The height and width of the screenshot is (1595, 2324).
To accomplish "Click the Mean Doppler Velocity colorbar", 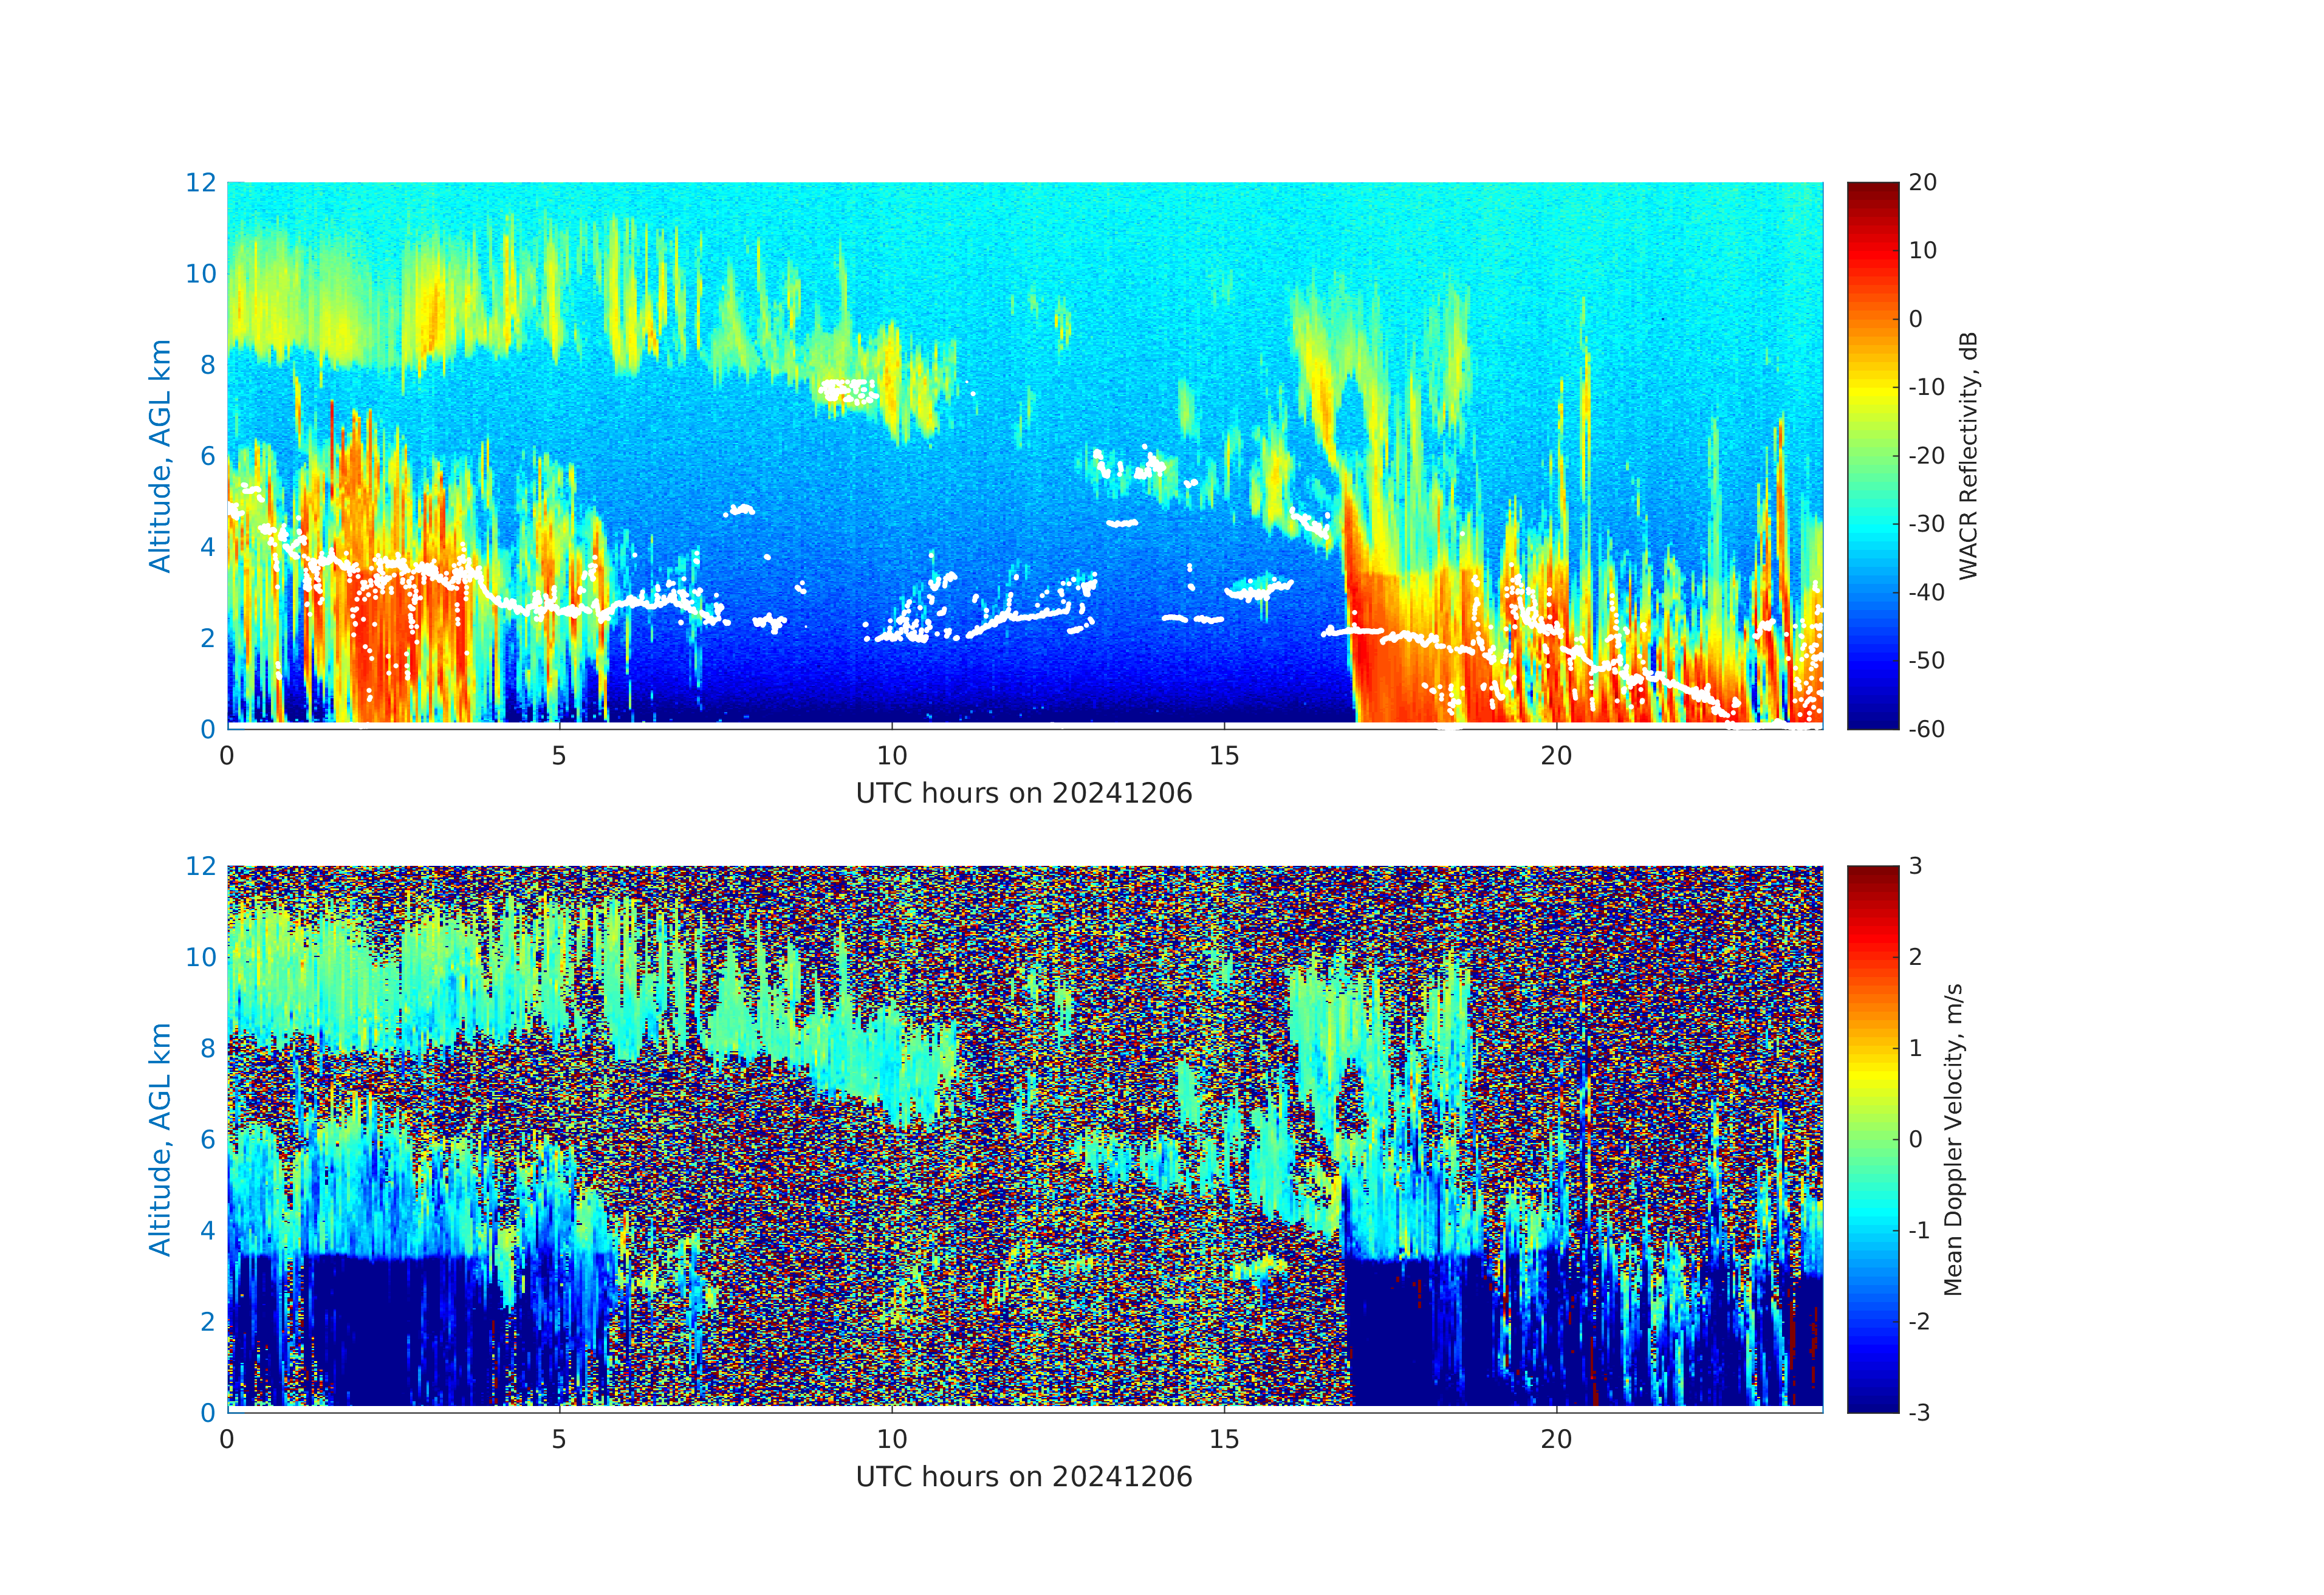I will point(1872,1138).
